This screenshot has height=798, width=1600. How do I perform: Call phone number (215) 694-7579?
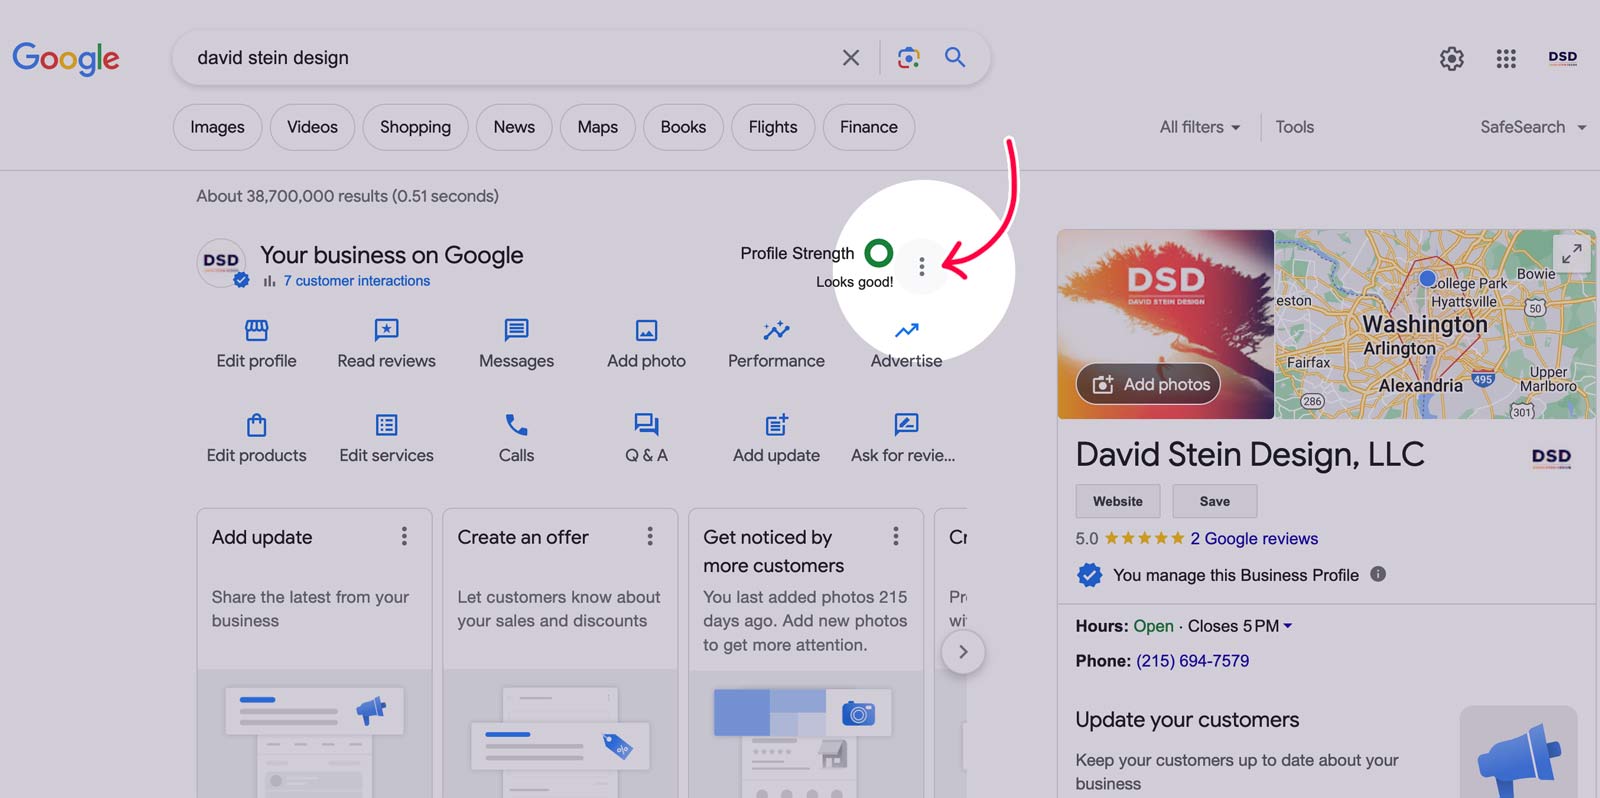[x=1192, y=660]
